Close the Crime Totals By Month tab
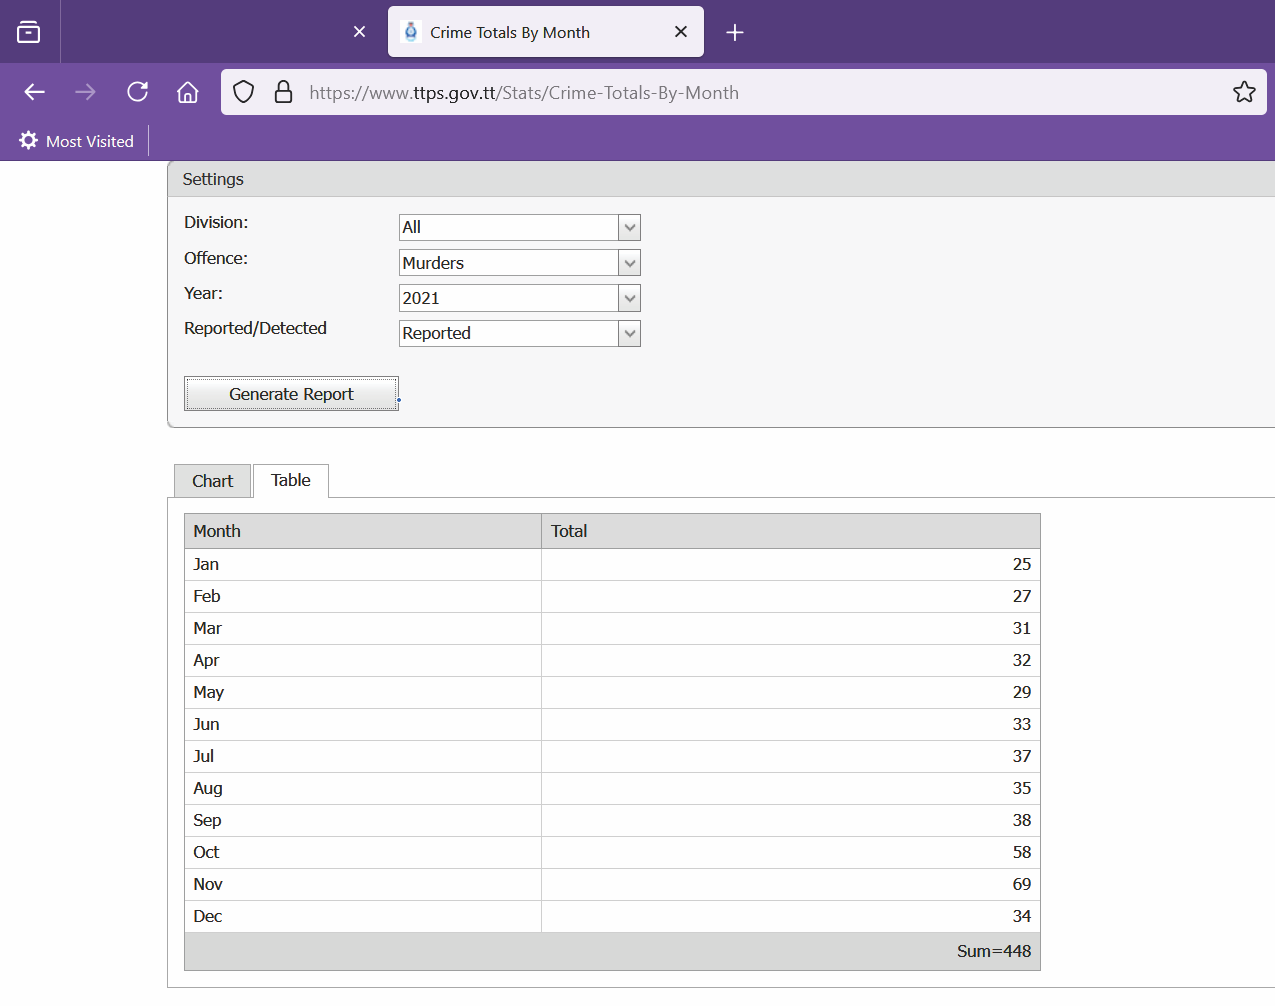This screenshot has height=1006, width=1276. click(681, 32)
